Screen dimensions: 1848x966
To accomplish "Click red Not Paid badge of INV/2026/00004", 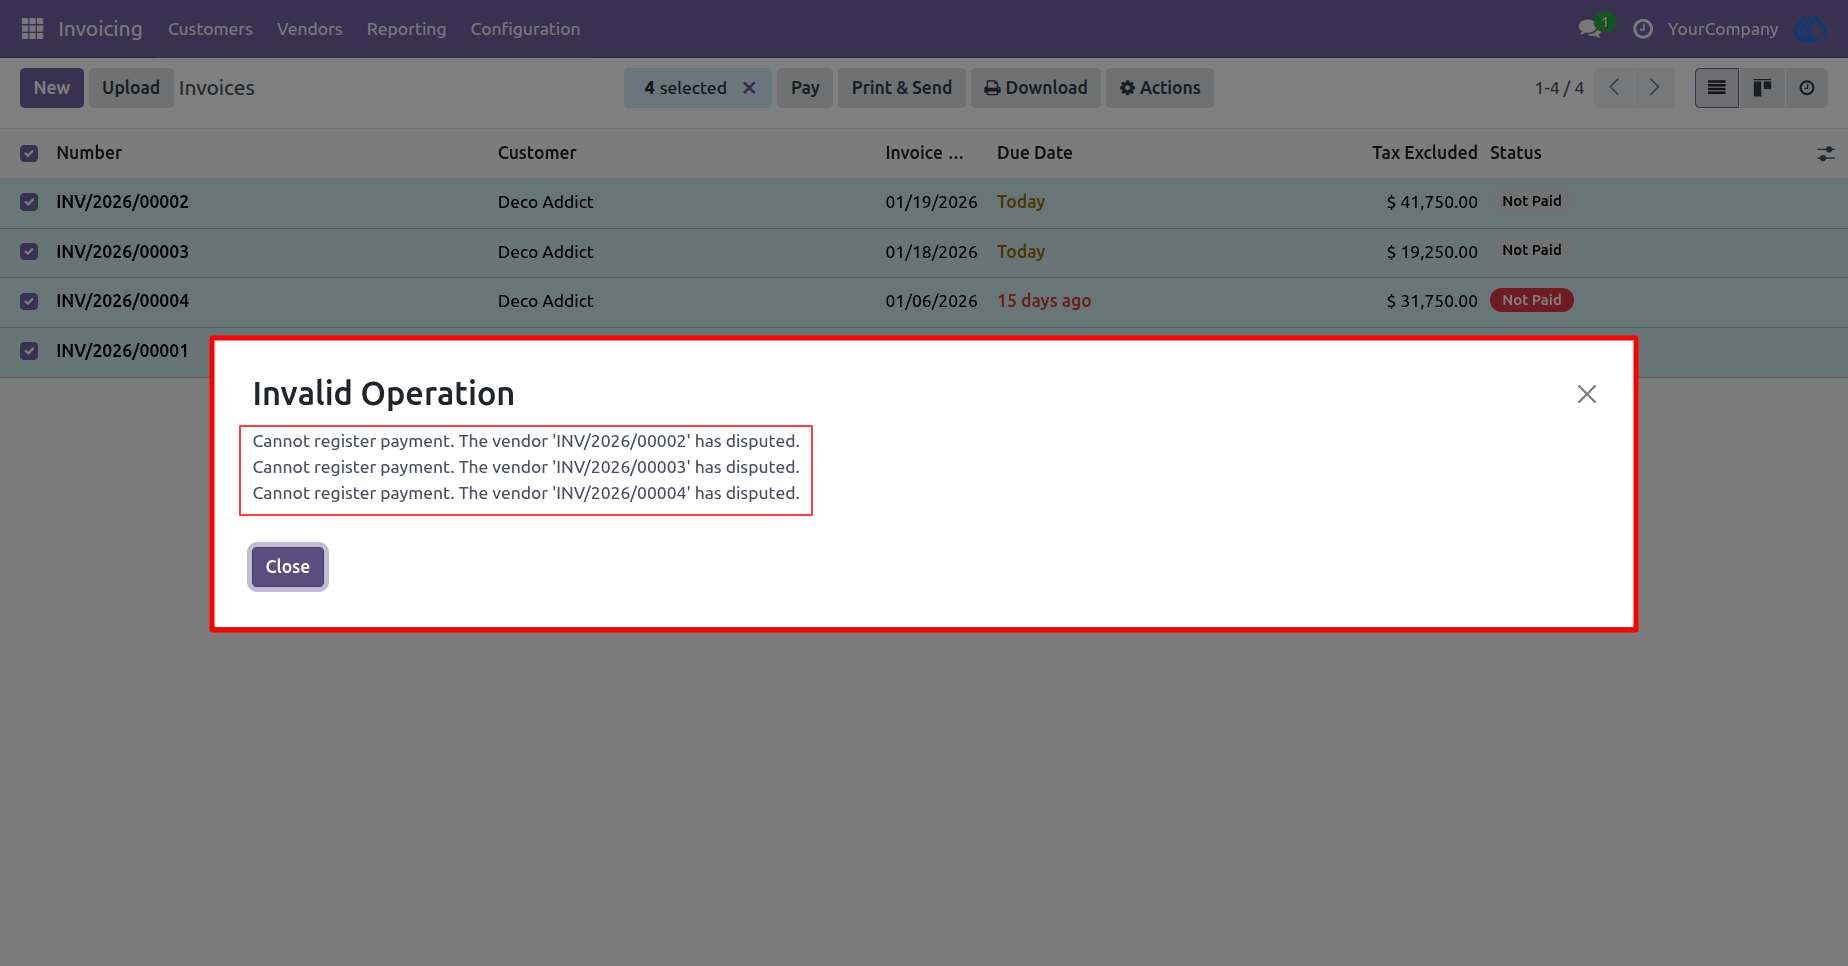I will pyautogui.click(x=1532, y=300).
